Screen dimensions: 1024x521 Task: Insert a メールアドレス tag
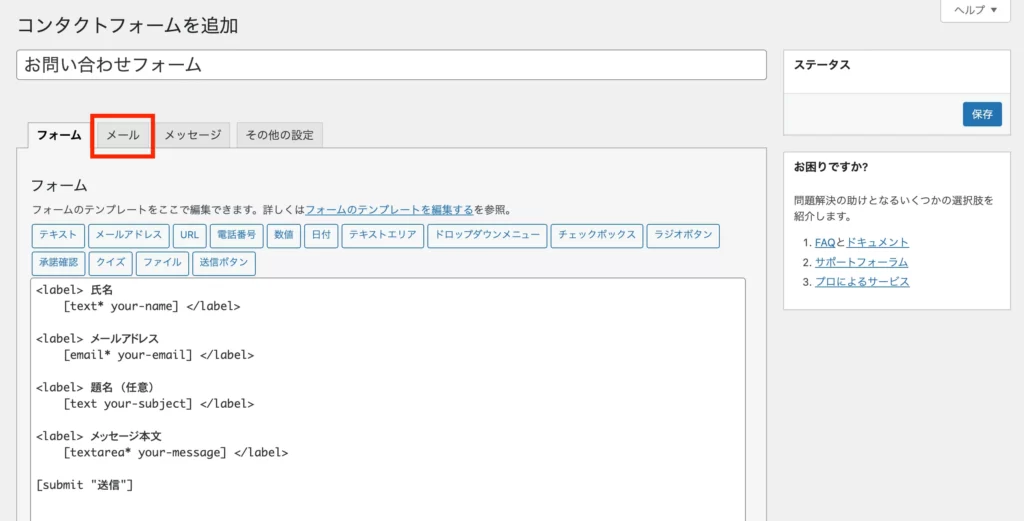tap(129, 236)
